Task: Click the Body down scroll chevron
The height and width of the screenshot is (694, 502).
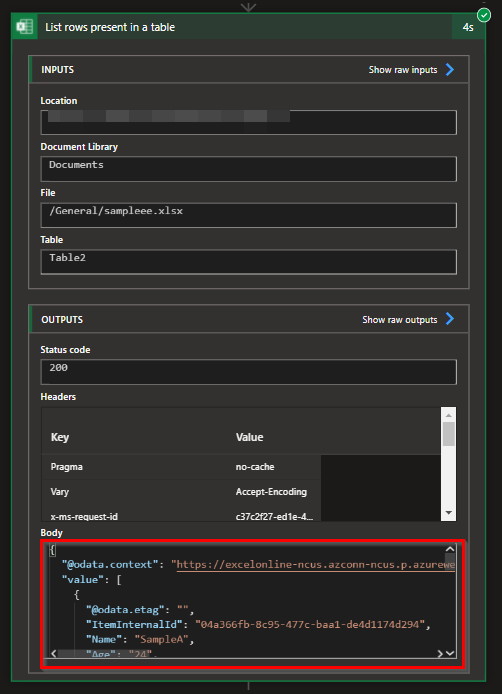Action: [450, 653]
